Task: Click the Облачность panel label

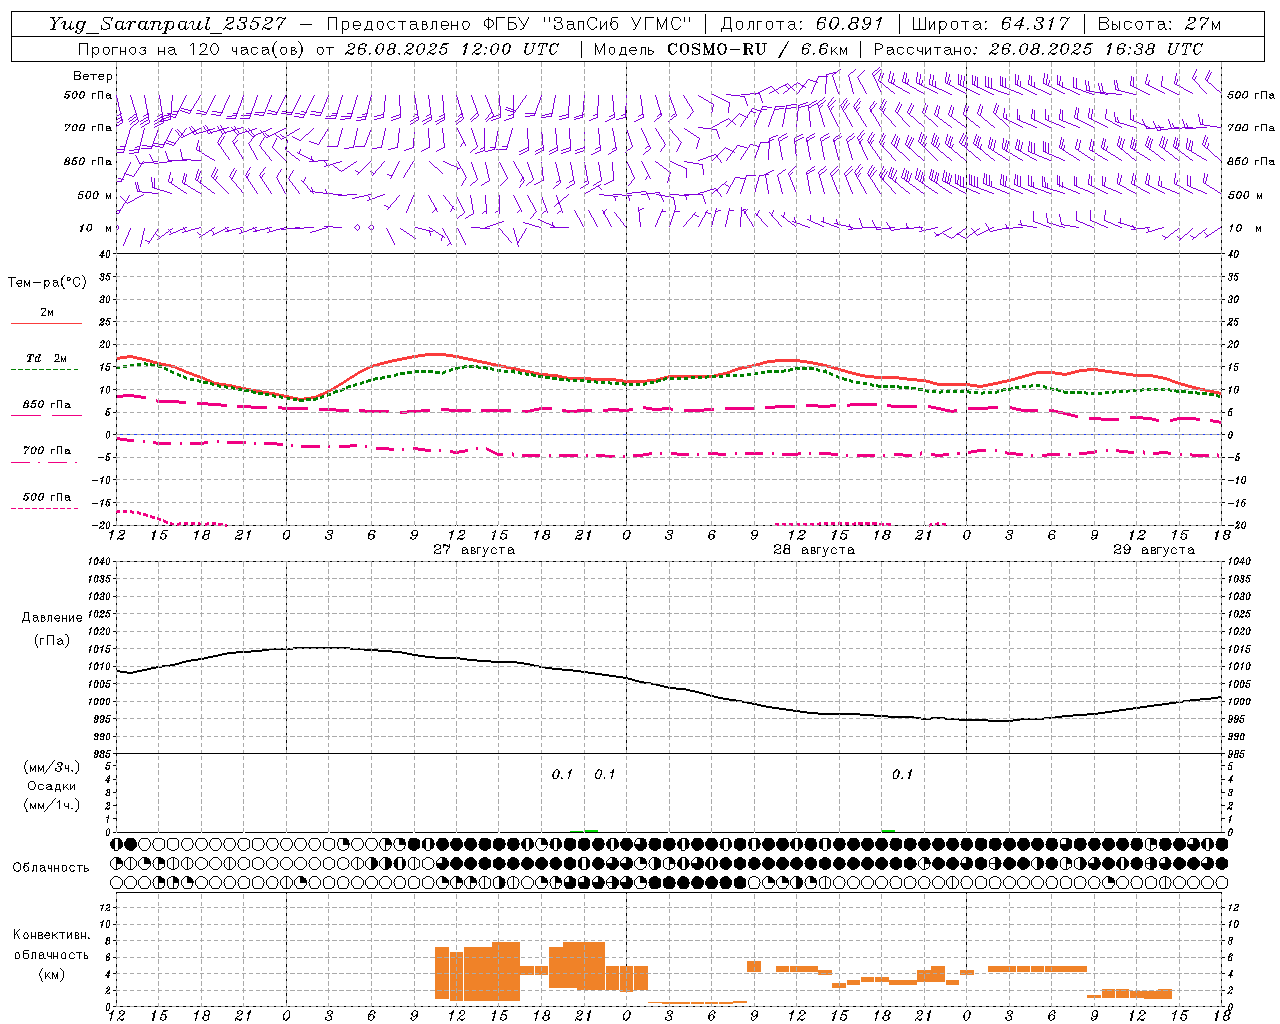Action: click(51, 867)
